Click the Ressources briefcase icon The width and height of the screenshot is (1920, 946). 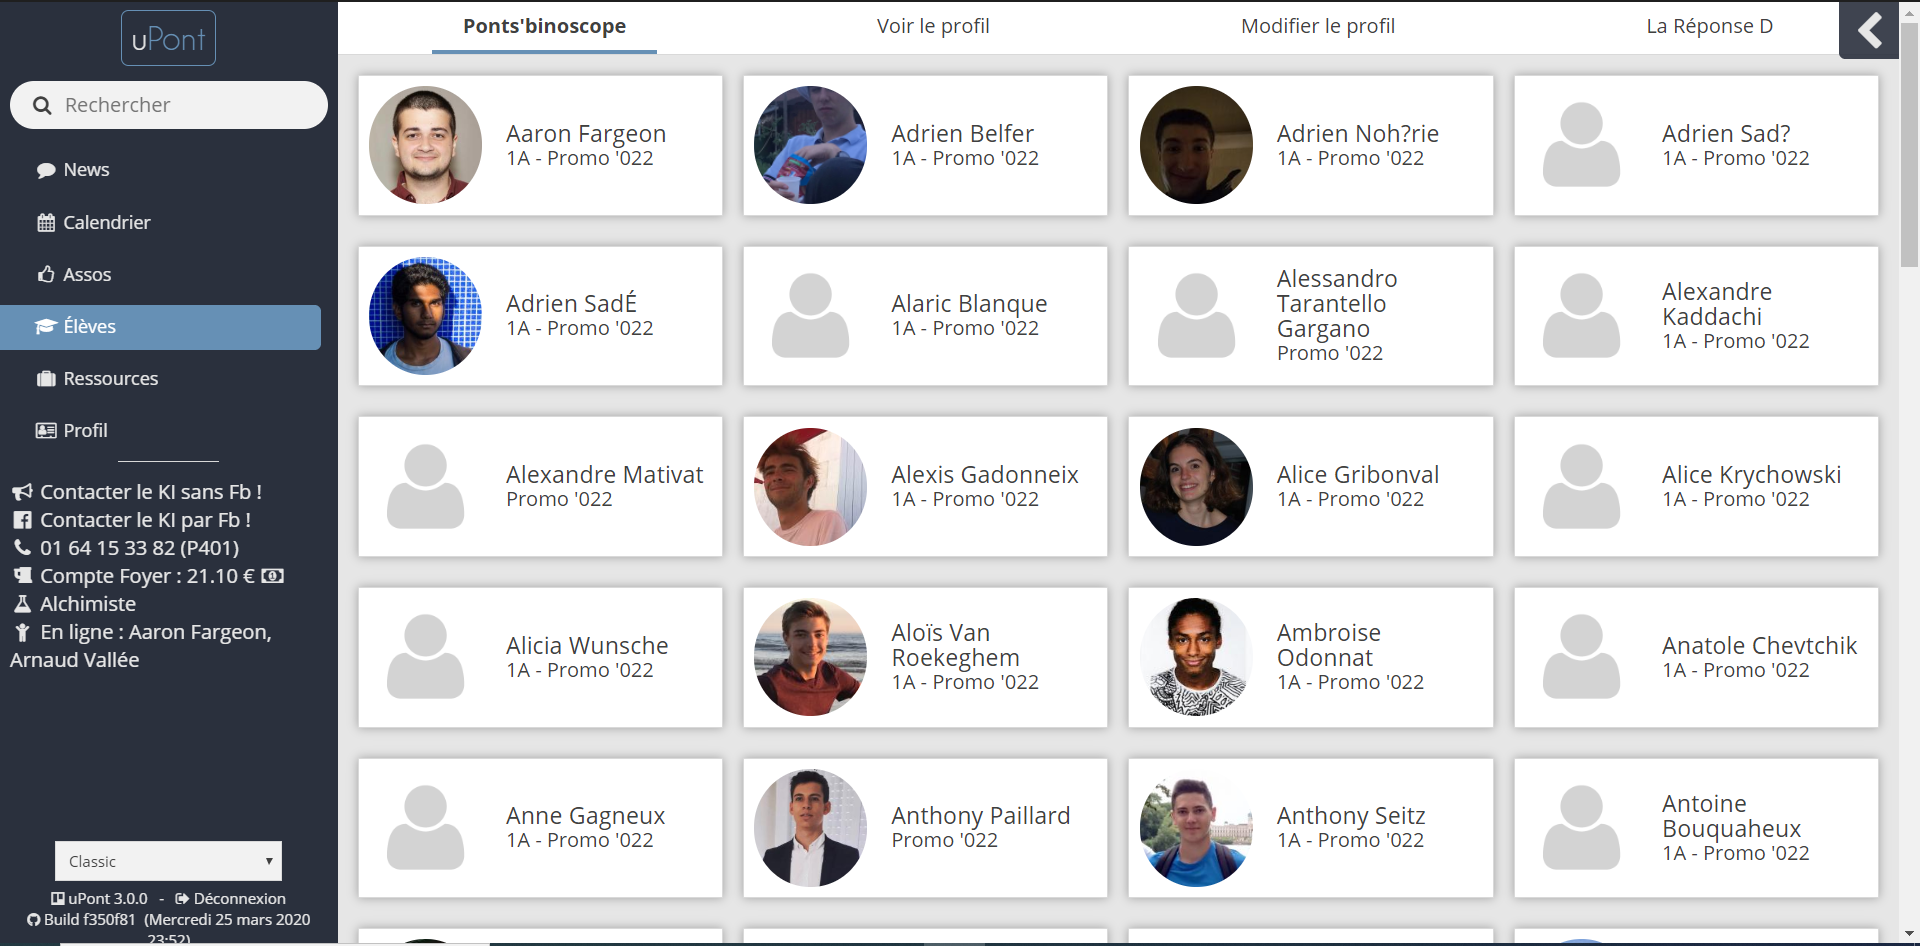46,379
